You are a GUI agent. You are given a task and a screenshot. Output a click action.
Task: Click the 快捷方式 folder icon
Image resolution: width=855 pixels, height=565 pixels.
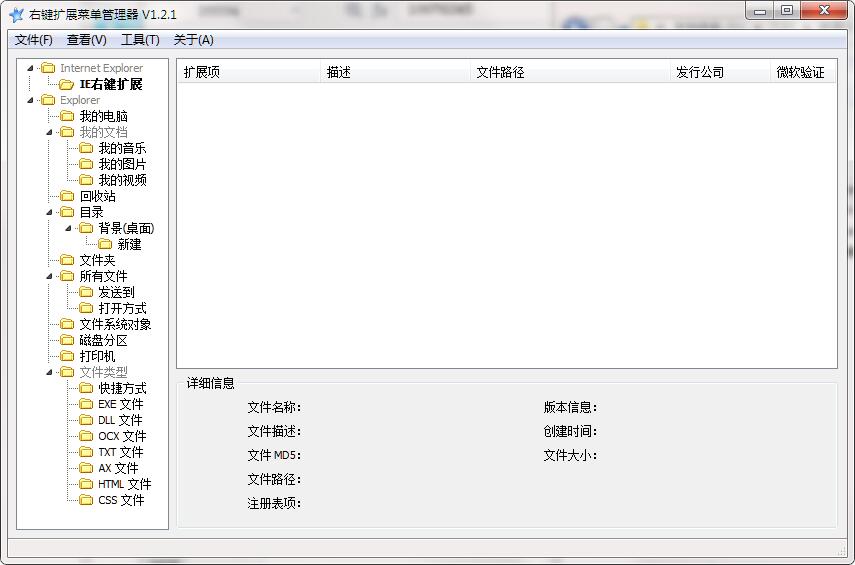[x=86, y=388]
